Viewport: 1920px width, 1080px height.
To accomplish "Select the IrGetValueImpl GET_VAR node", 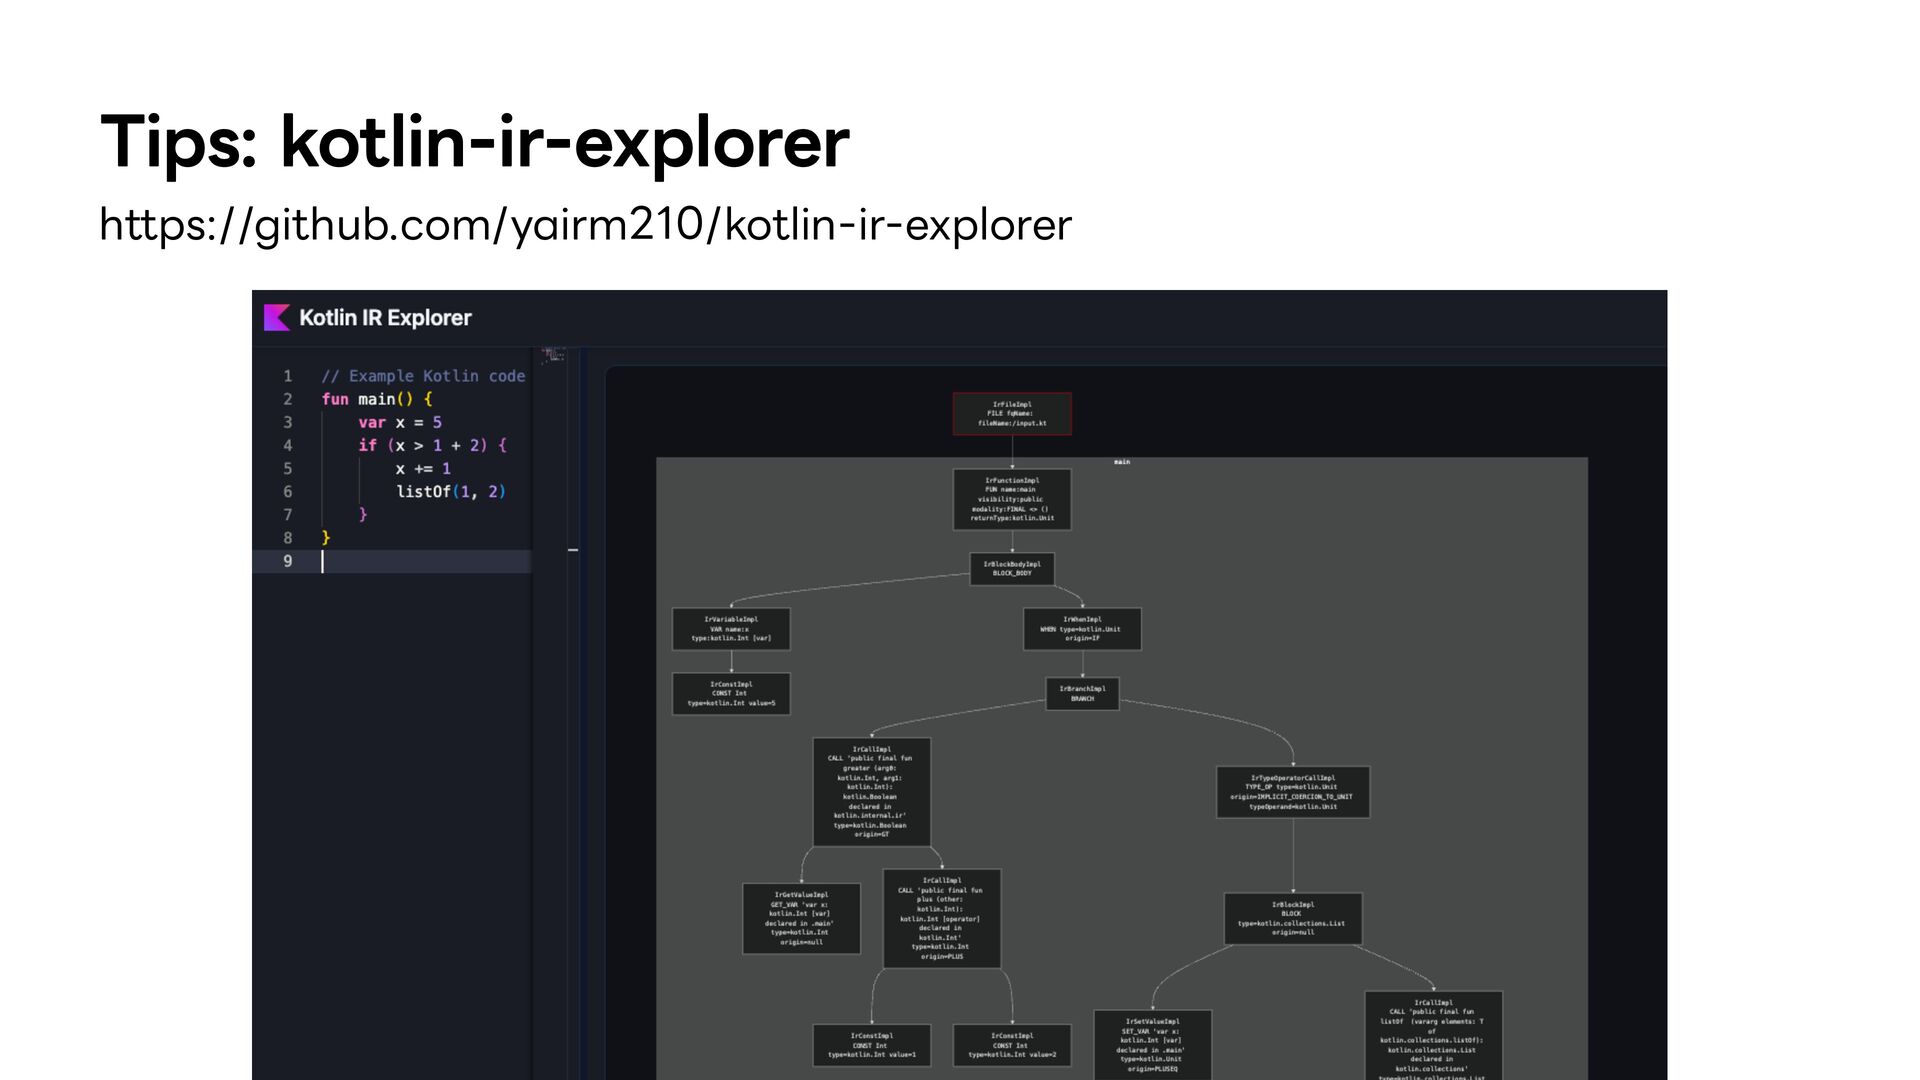I will click(x=801, y=918).
